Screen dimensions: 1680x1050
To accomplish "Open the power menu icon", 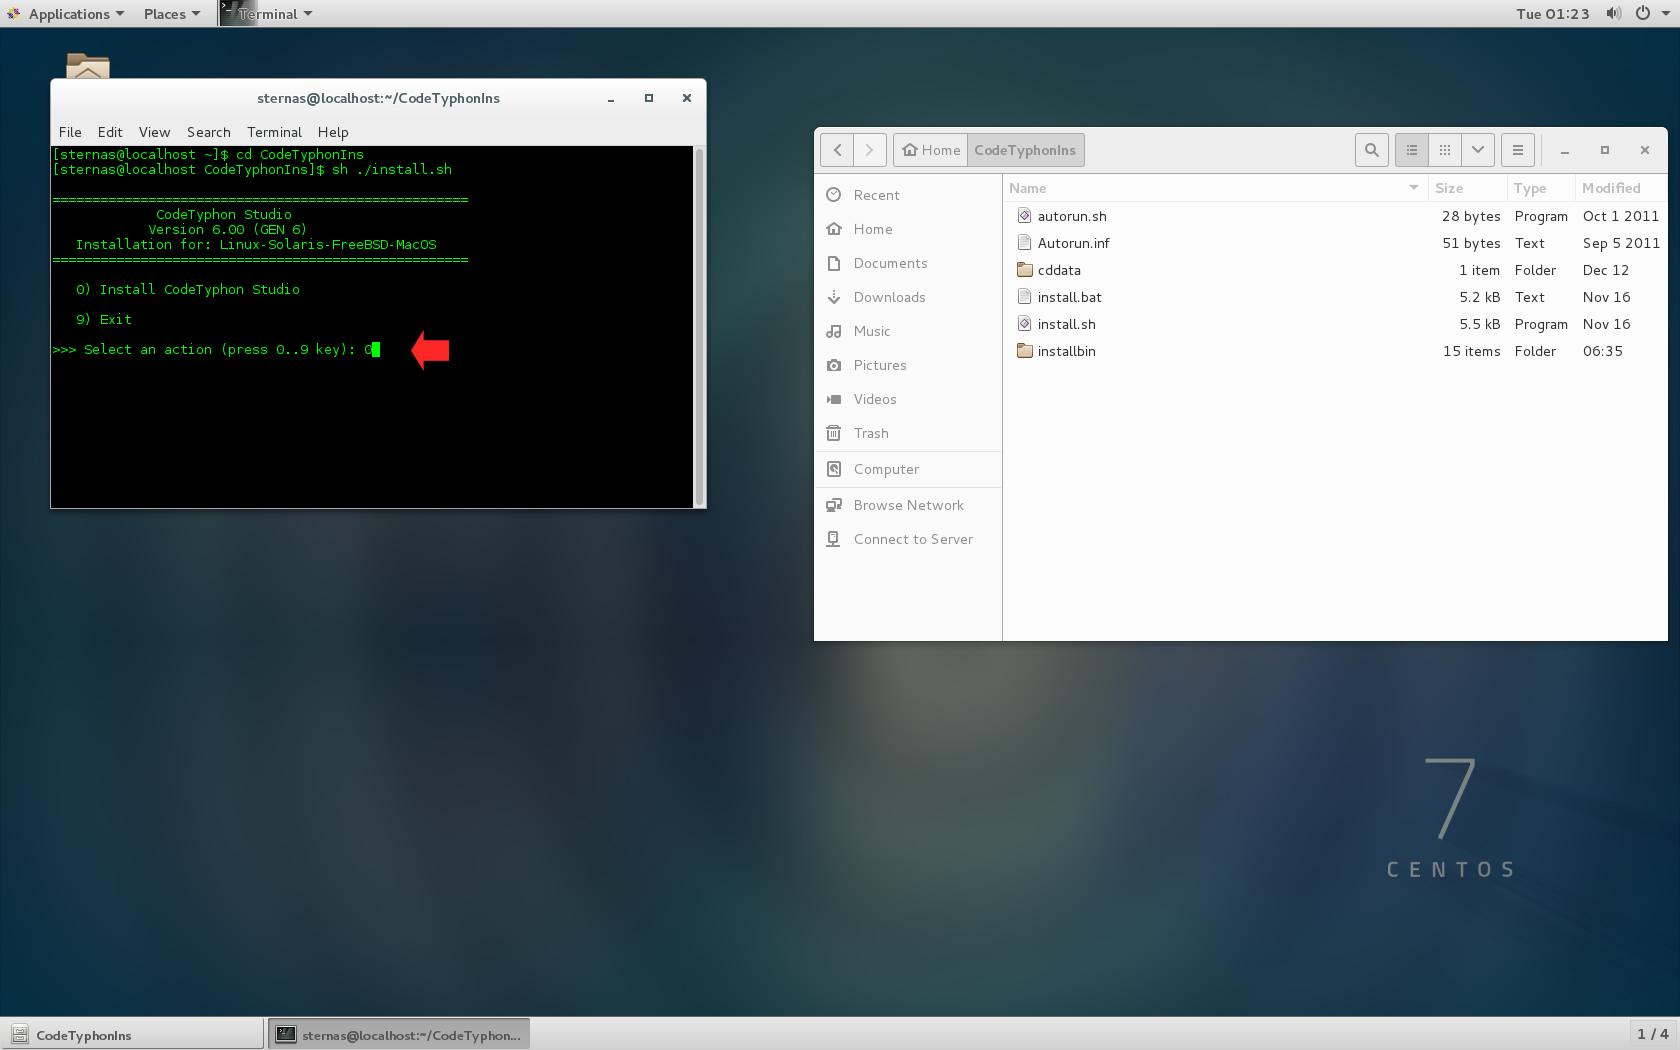I will coord(1642,14).
